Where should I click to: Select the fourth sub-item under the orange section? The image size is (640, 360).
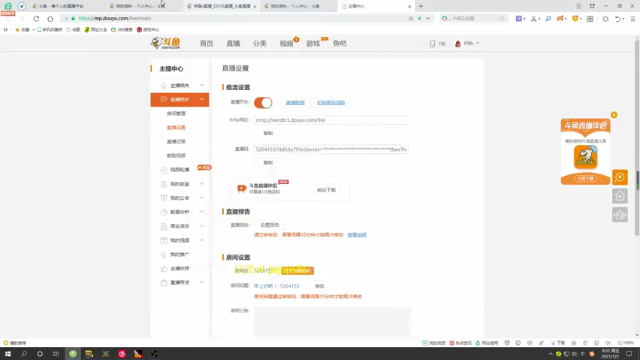pos(176,156)
